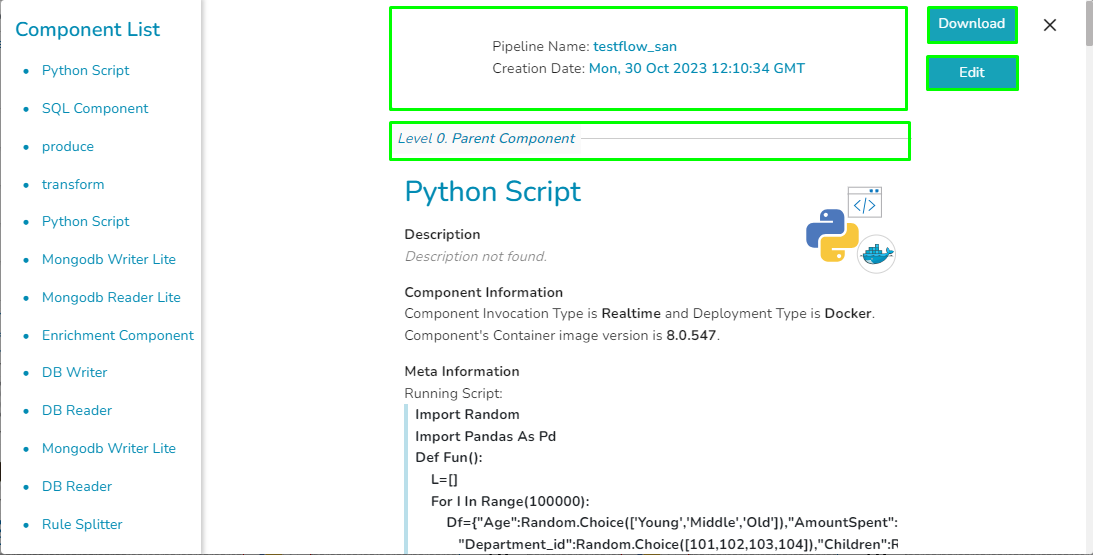Open the DB Writer component

(75, 372)
